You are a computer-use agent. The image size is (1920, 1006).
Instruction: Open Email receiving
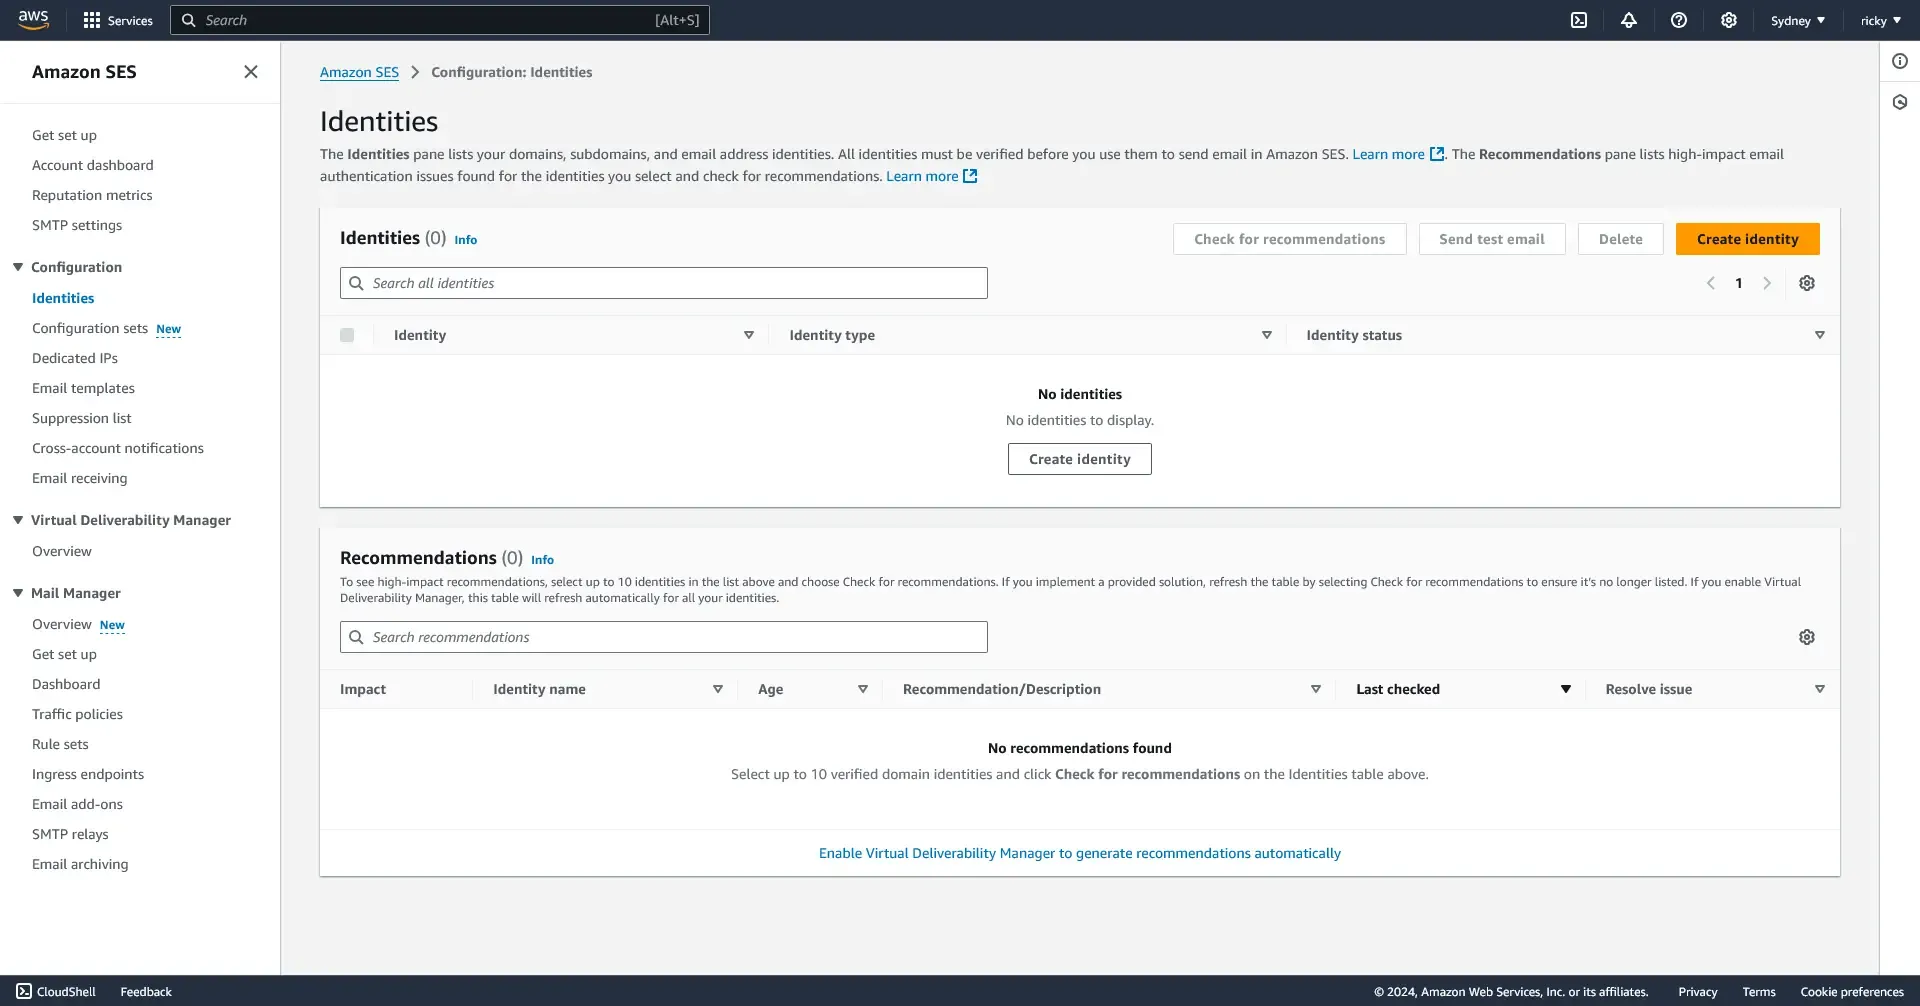coord(80,478)
